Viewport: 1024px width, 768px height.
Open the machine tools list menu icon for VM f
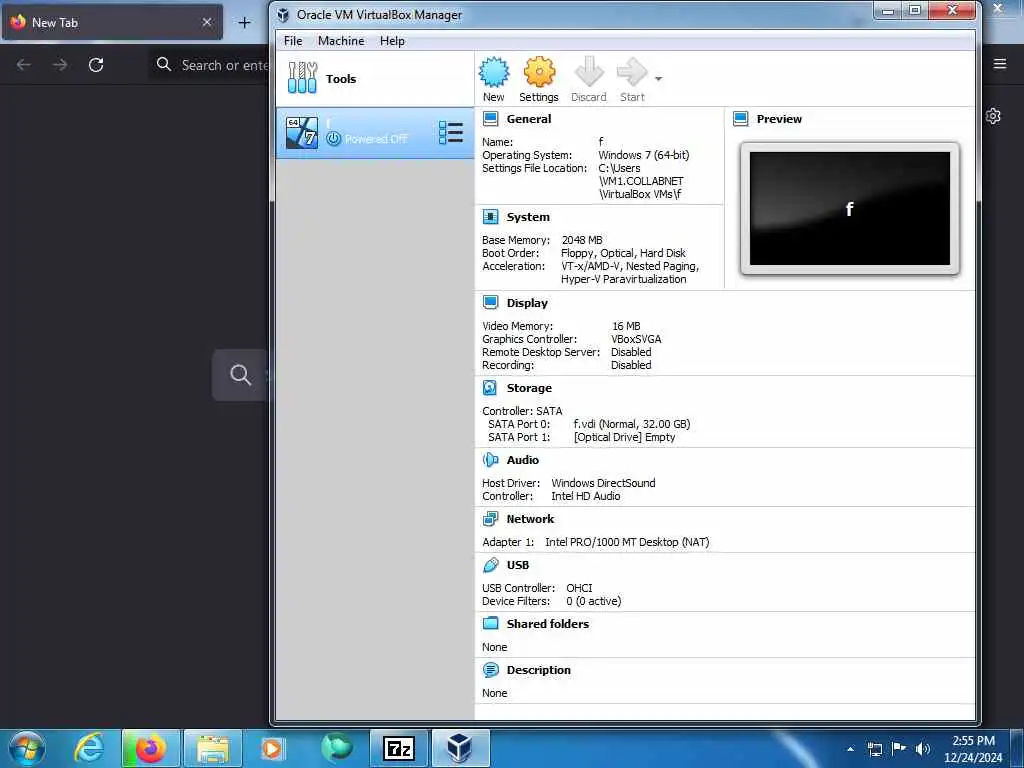pyautogui.click(x=451, y=133)
